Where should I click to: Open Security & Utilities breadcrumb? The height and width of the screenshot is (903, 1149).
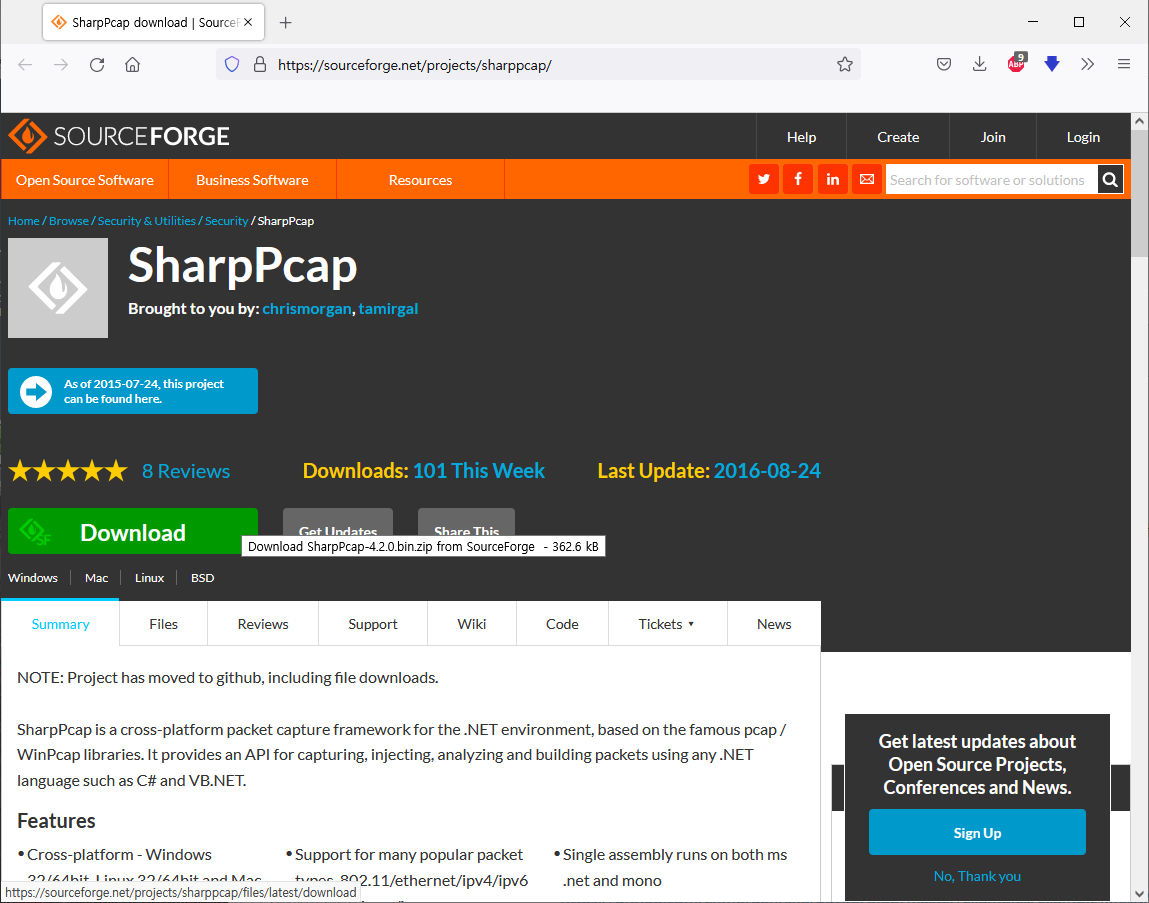[147, 221]
